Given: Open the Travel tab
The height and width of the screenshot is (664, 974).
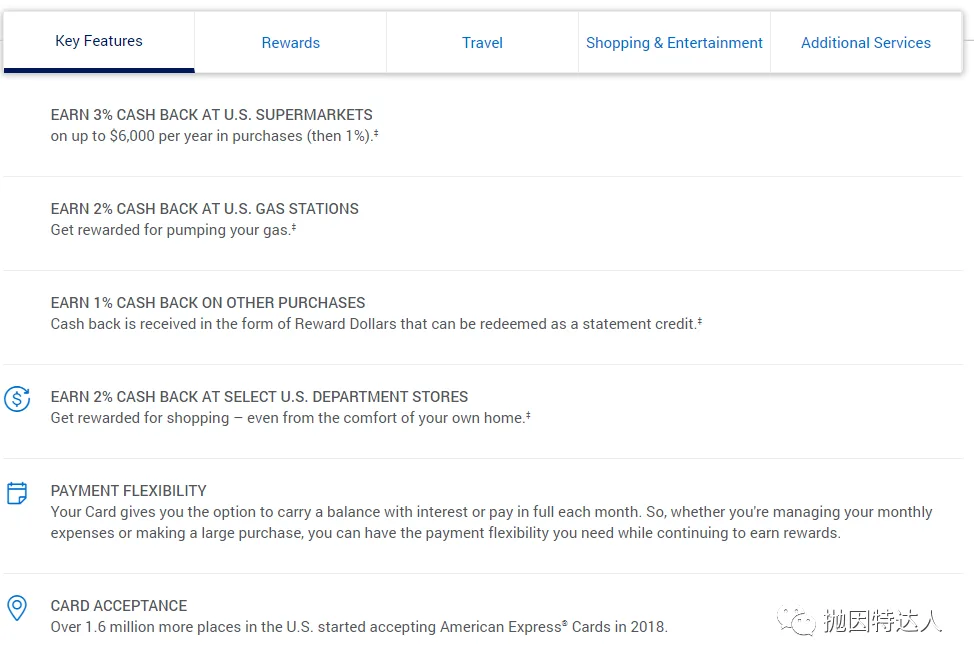Looking at the screenshot, I should [x=482, y=43].
